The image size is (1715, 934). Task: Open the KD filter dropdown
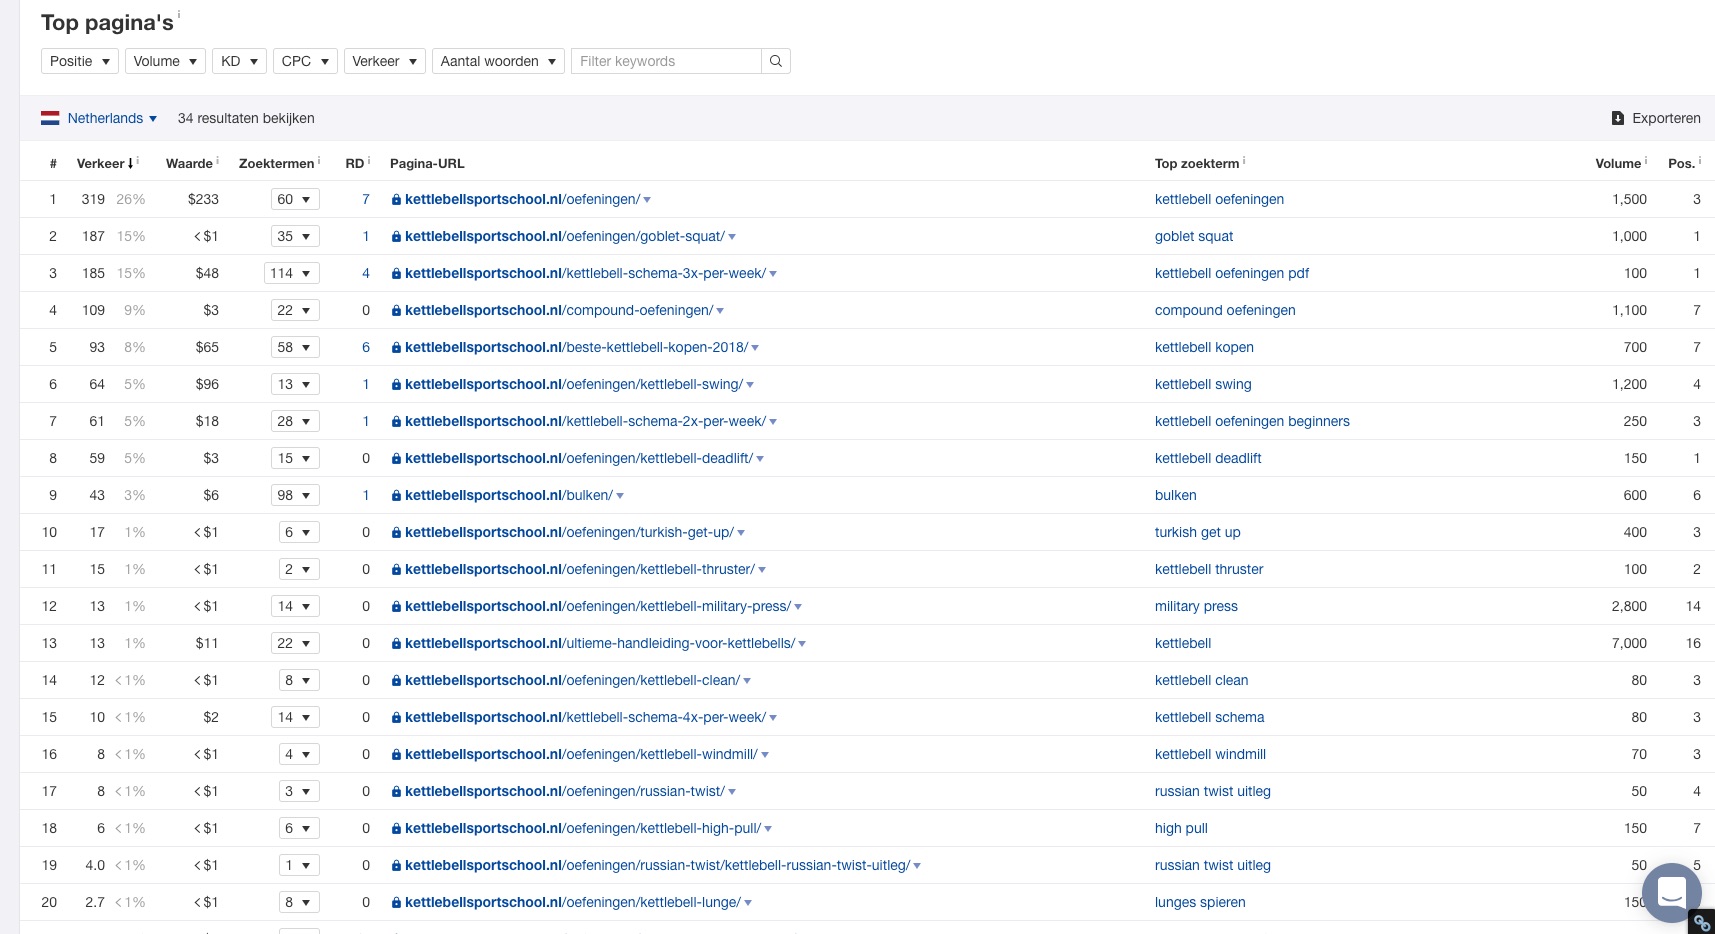tap(239, 61)
